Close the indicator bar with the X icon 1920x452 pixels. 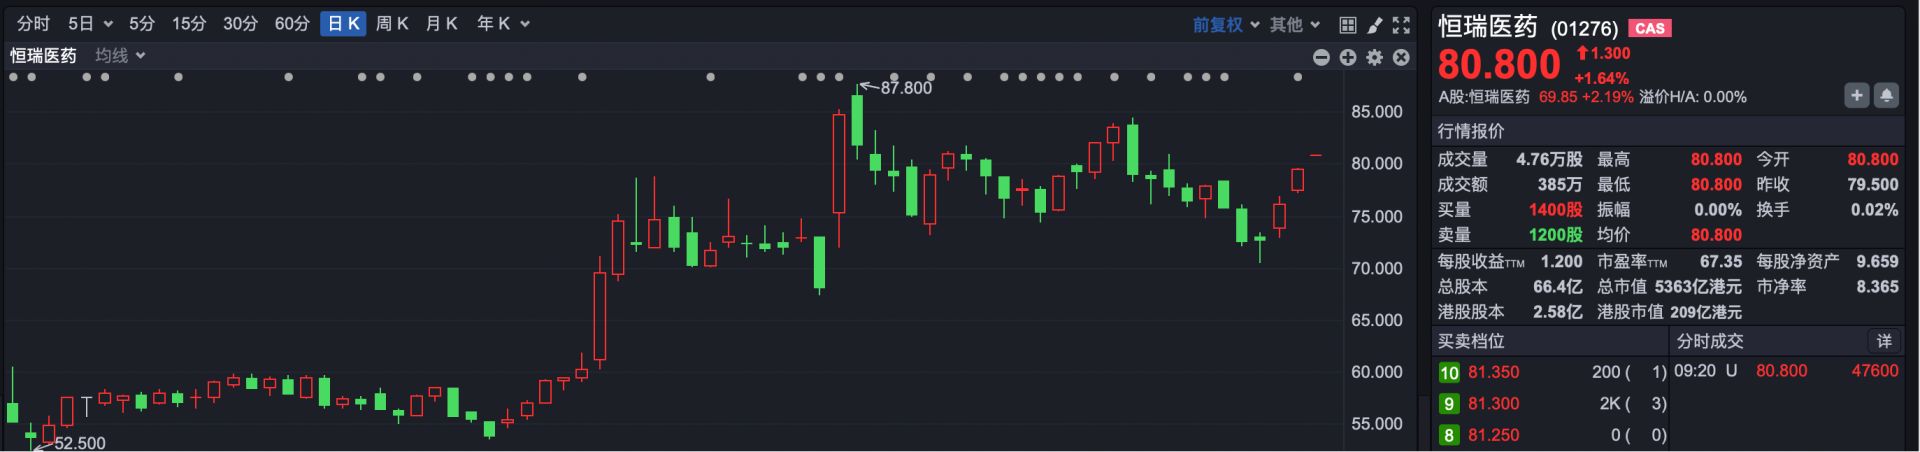coord(1402,58)
